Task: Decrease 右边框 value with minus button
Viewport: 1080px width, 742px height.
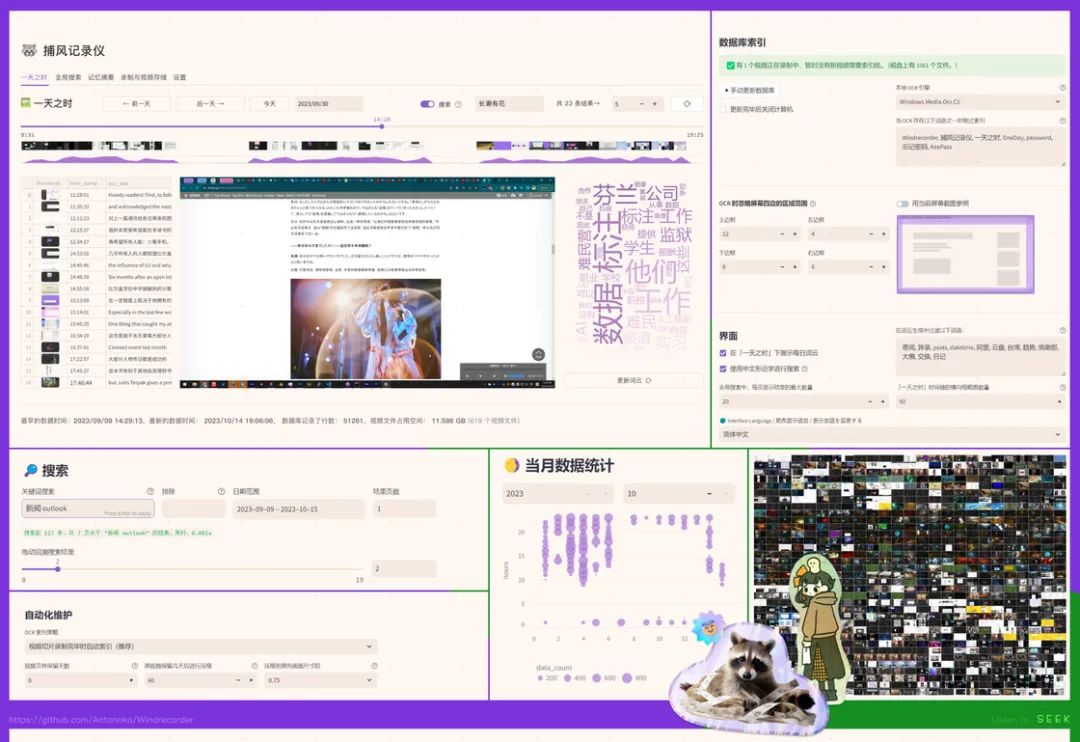Action: coord(871,267)
